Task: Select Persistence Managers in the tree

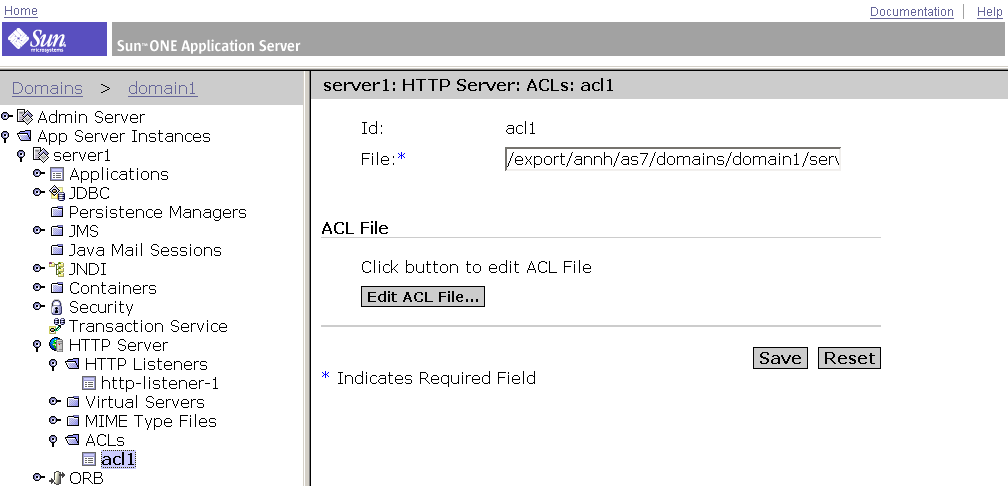Action: 158,212
